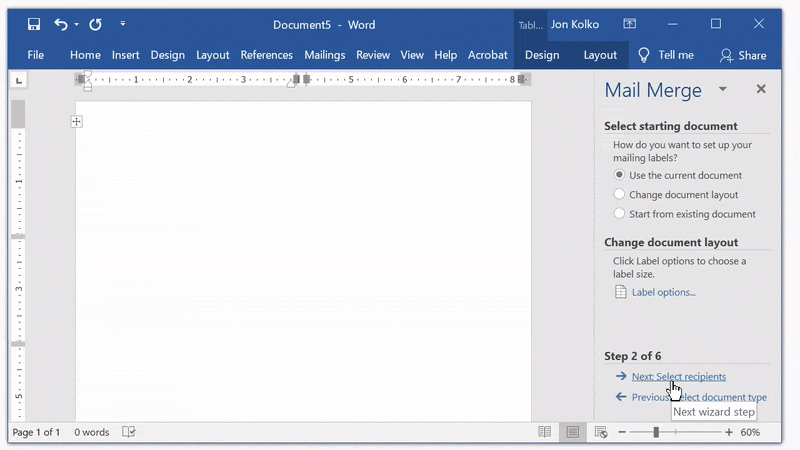Screen dimensions: 800x450
Task: Click the Label options page icon
Action: coord(620,292)
